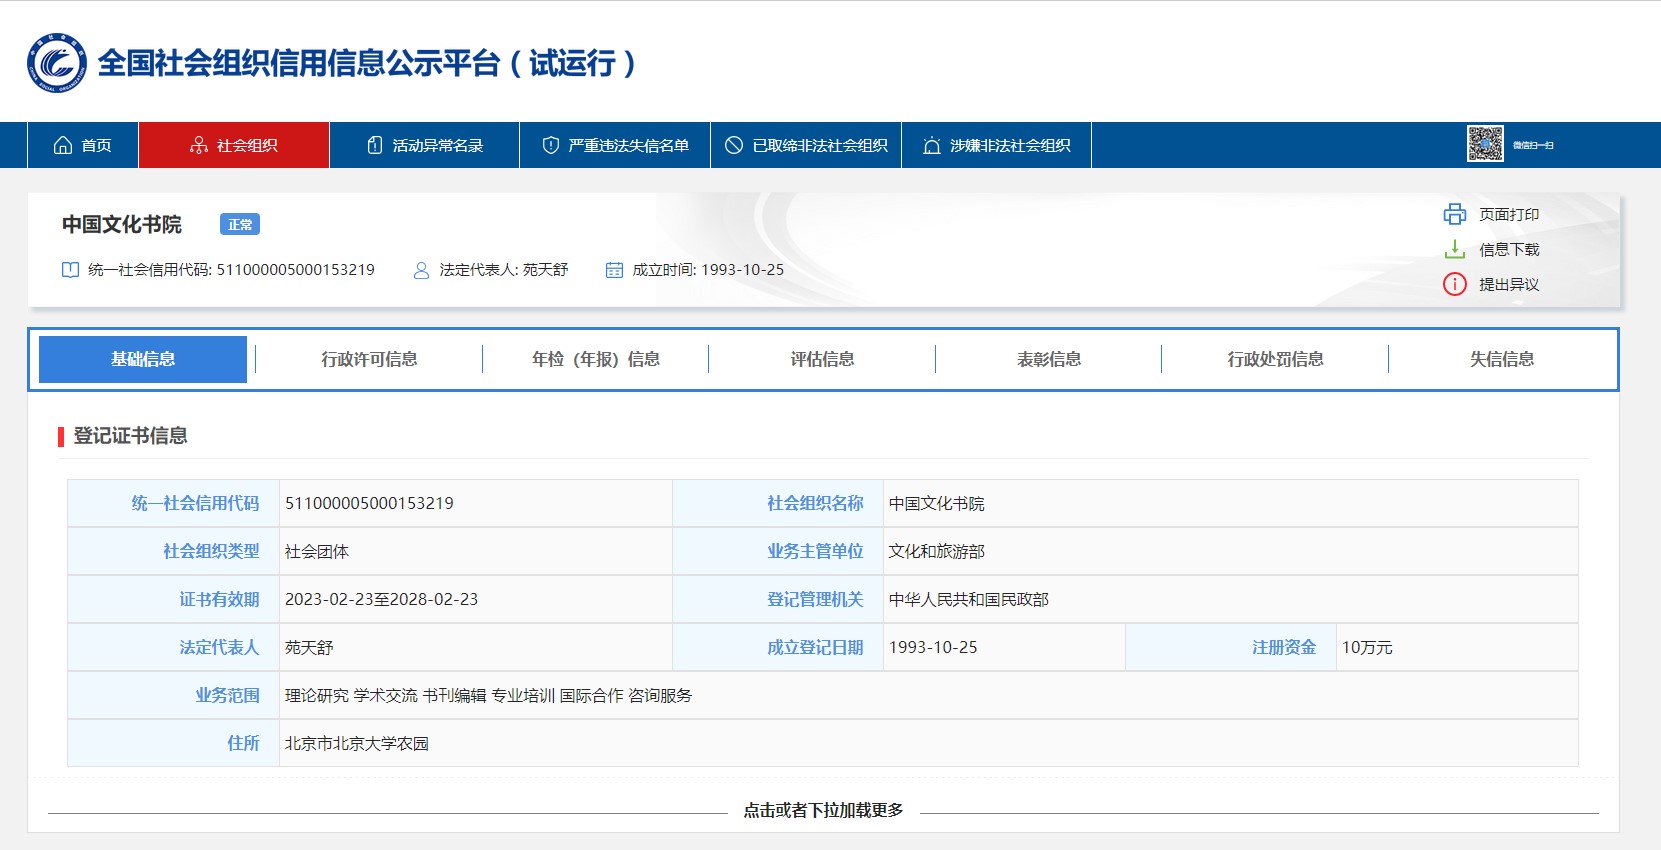Click the green download icon
Viewport: 1661px width, 850px height.
(x=1454, y=249)
